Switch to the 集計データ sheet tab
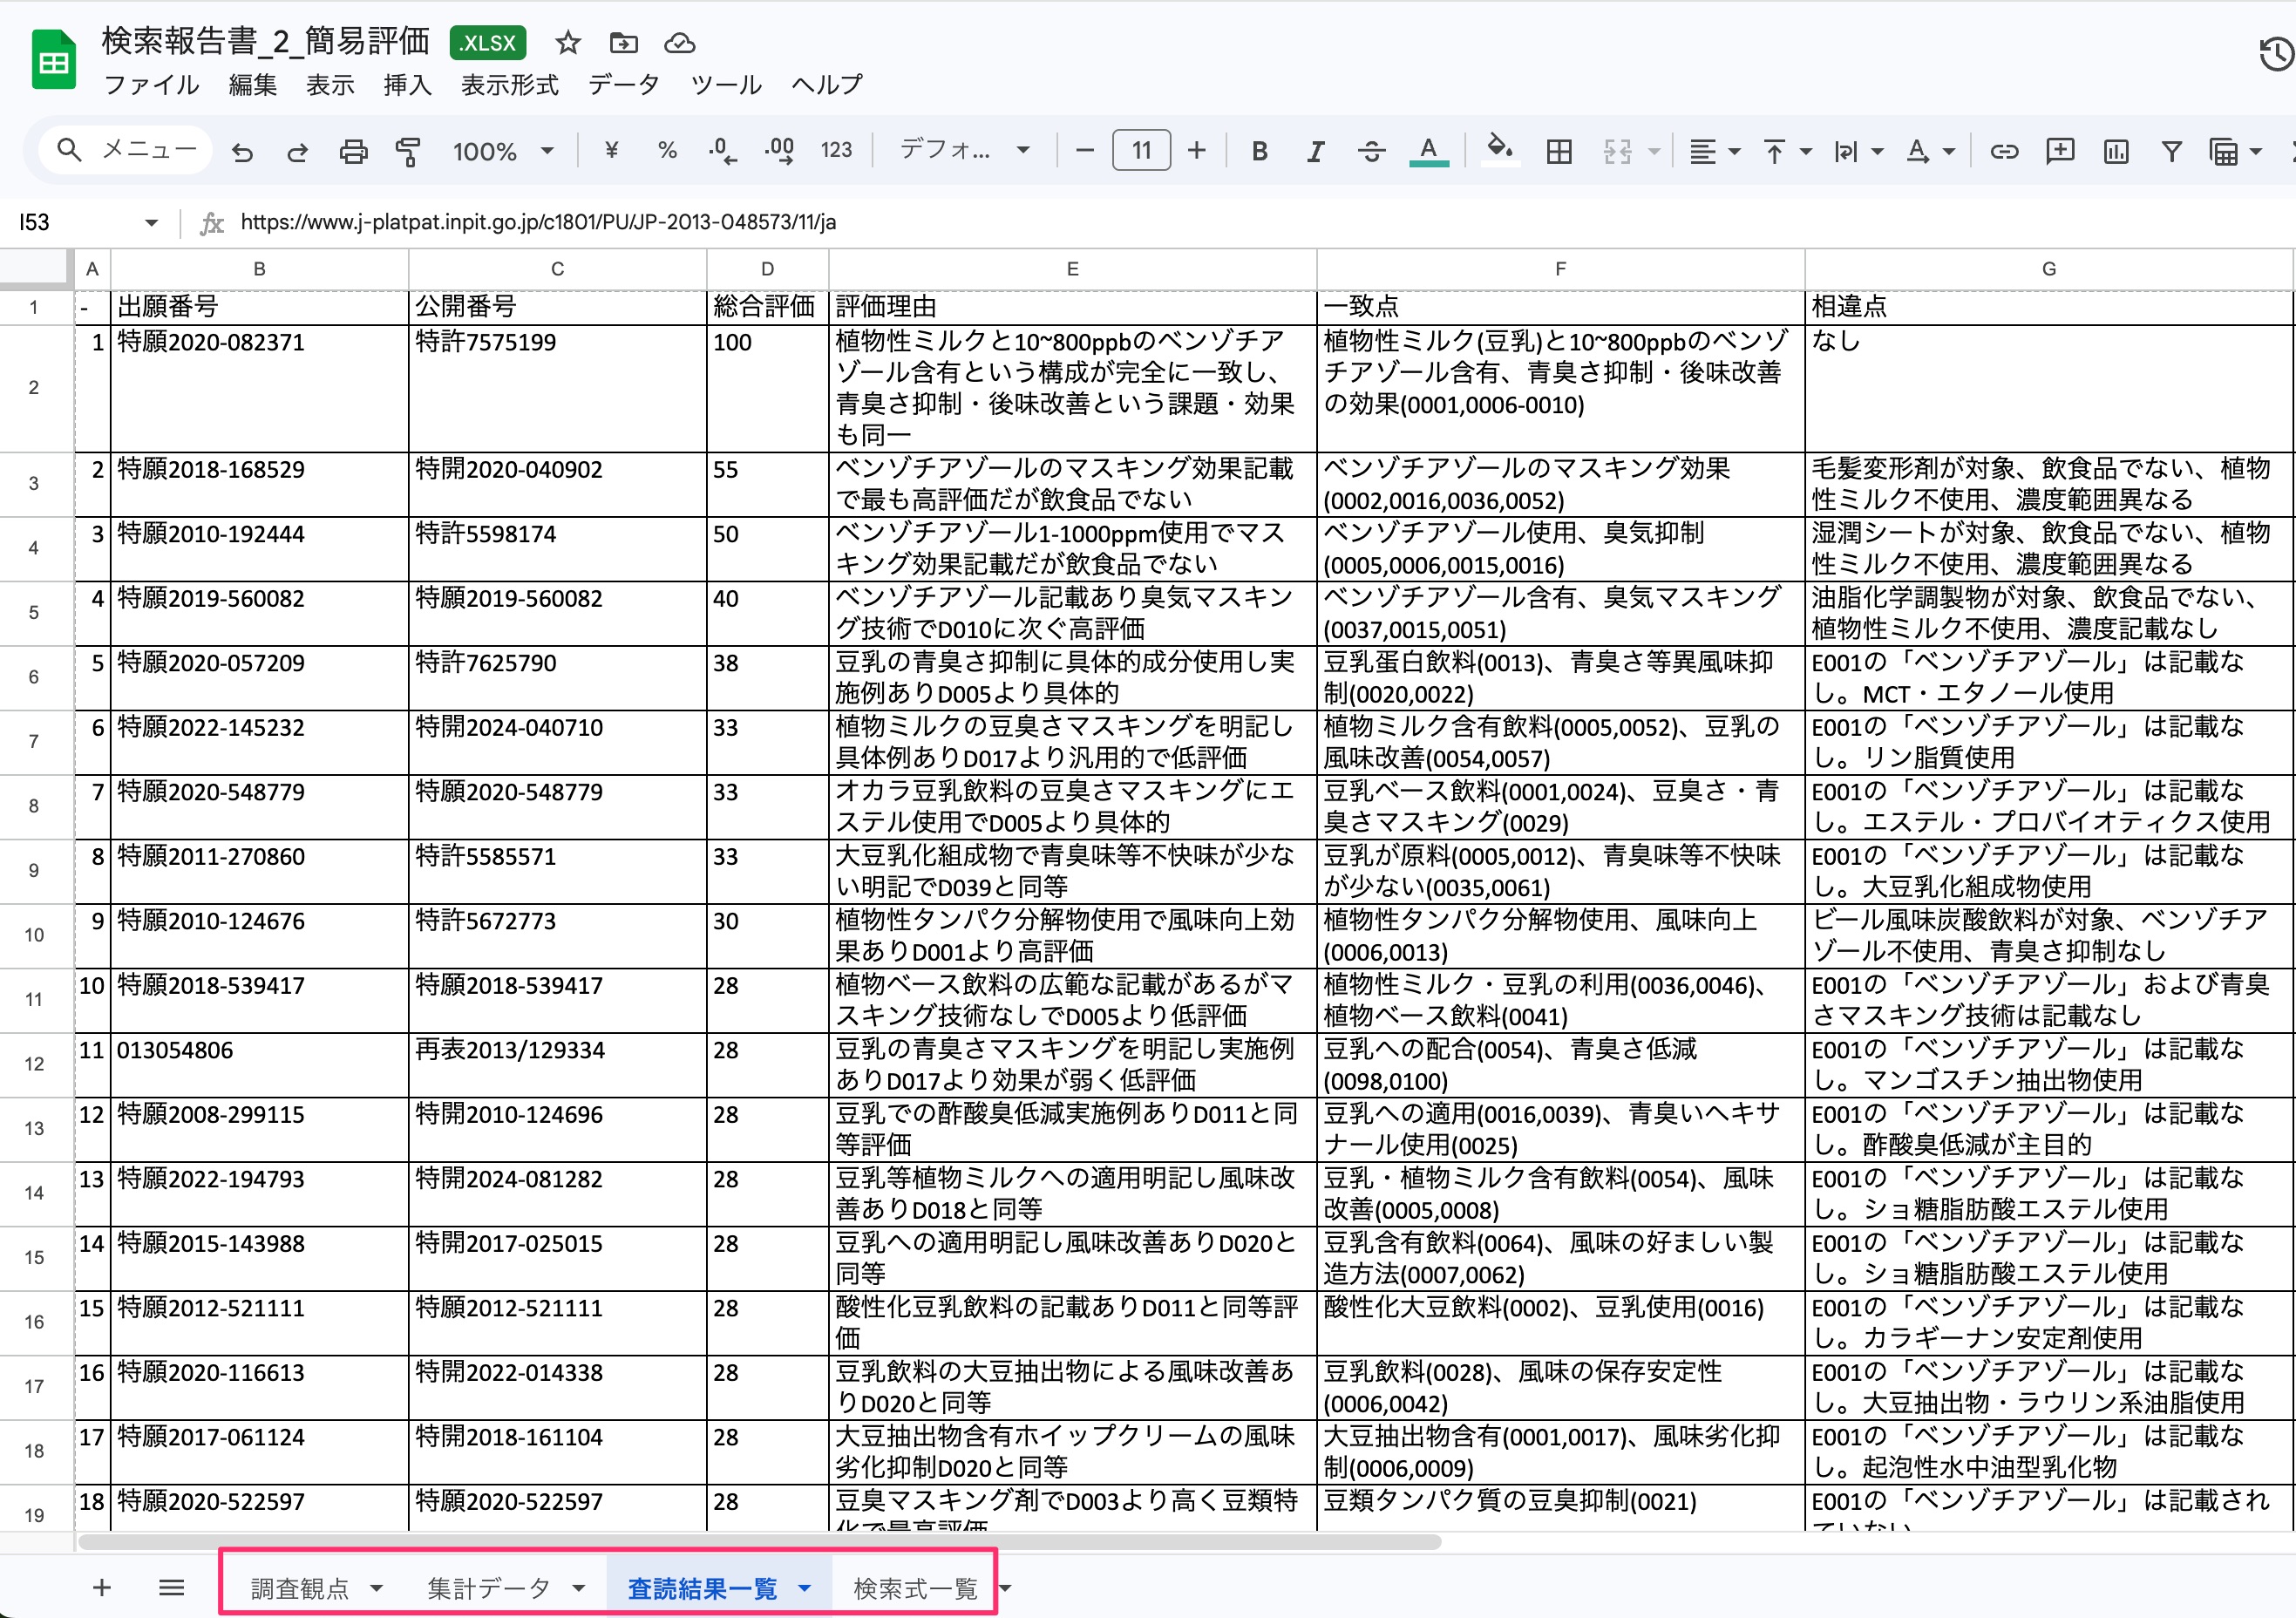 coord(489,1588)
